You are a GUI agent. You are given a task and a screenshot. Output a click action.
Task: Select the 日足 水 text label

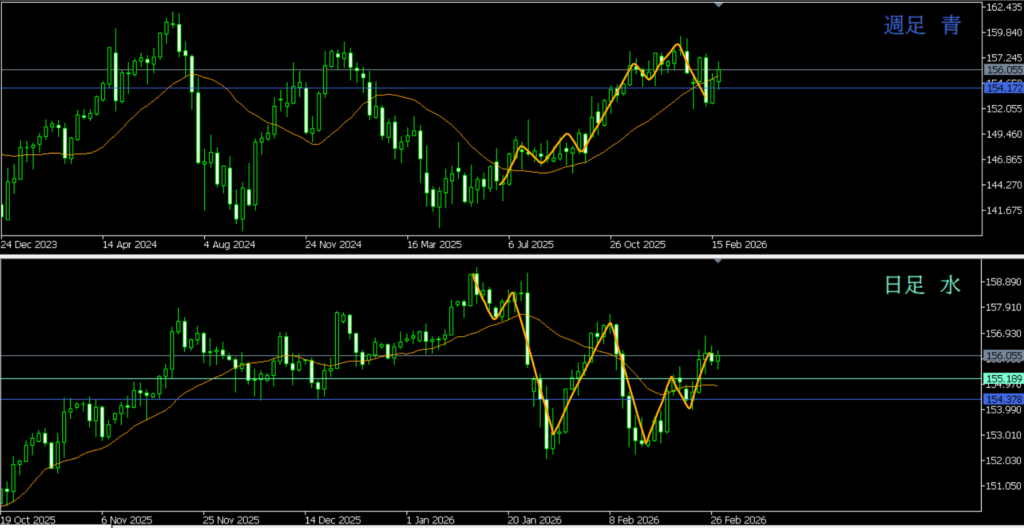[922, 286]
